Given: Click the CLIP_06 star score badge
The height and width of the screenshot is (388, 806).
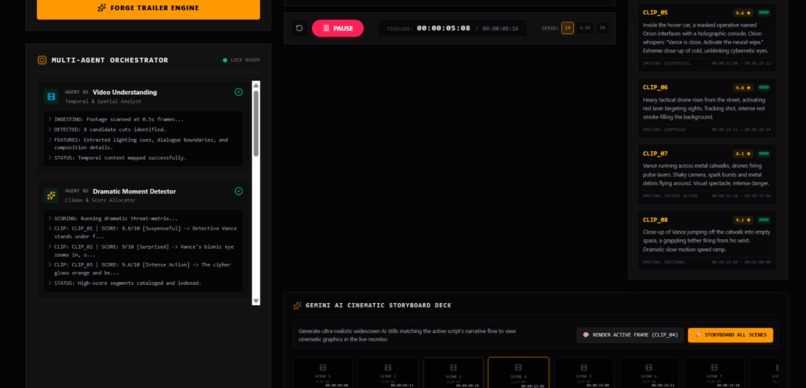Looking at the screenshot, I should pos(743,87).
